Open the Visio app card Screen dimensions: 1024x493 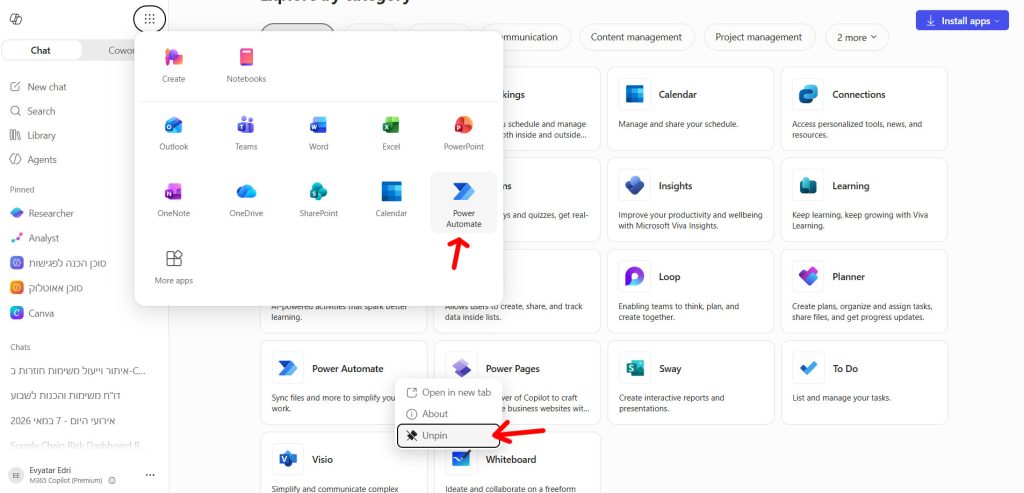click(x=344, y=462)
